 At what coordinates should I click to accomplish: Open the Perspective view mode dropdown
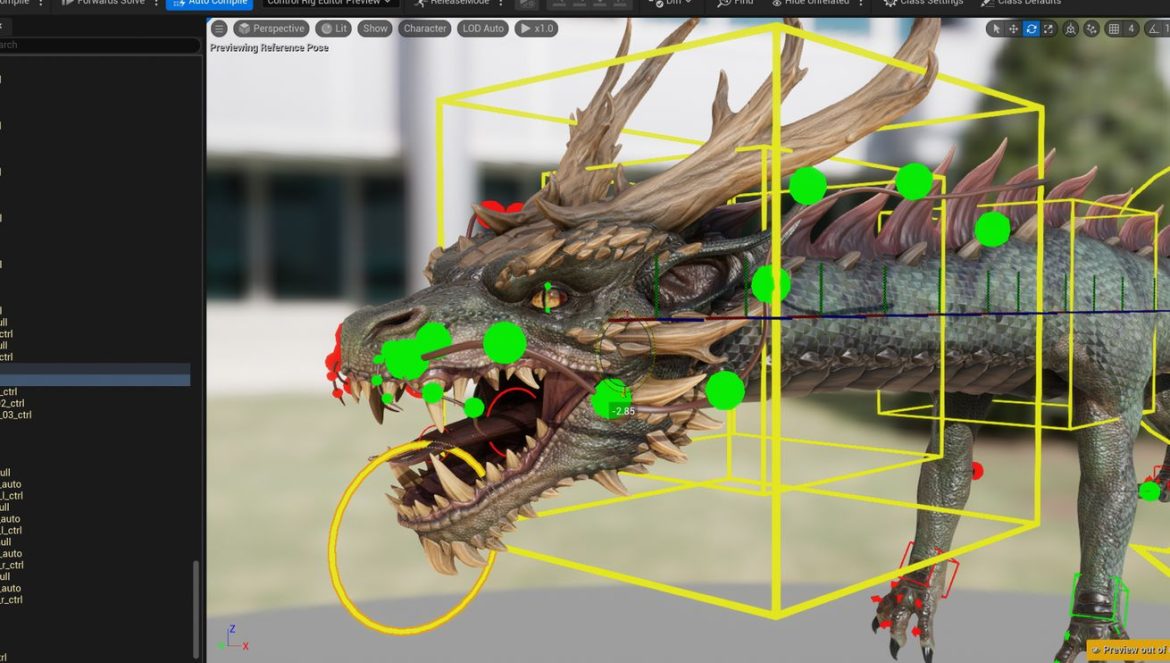[271, 29]
